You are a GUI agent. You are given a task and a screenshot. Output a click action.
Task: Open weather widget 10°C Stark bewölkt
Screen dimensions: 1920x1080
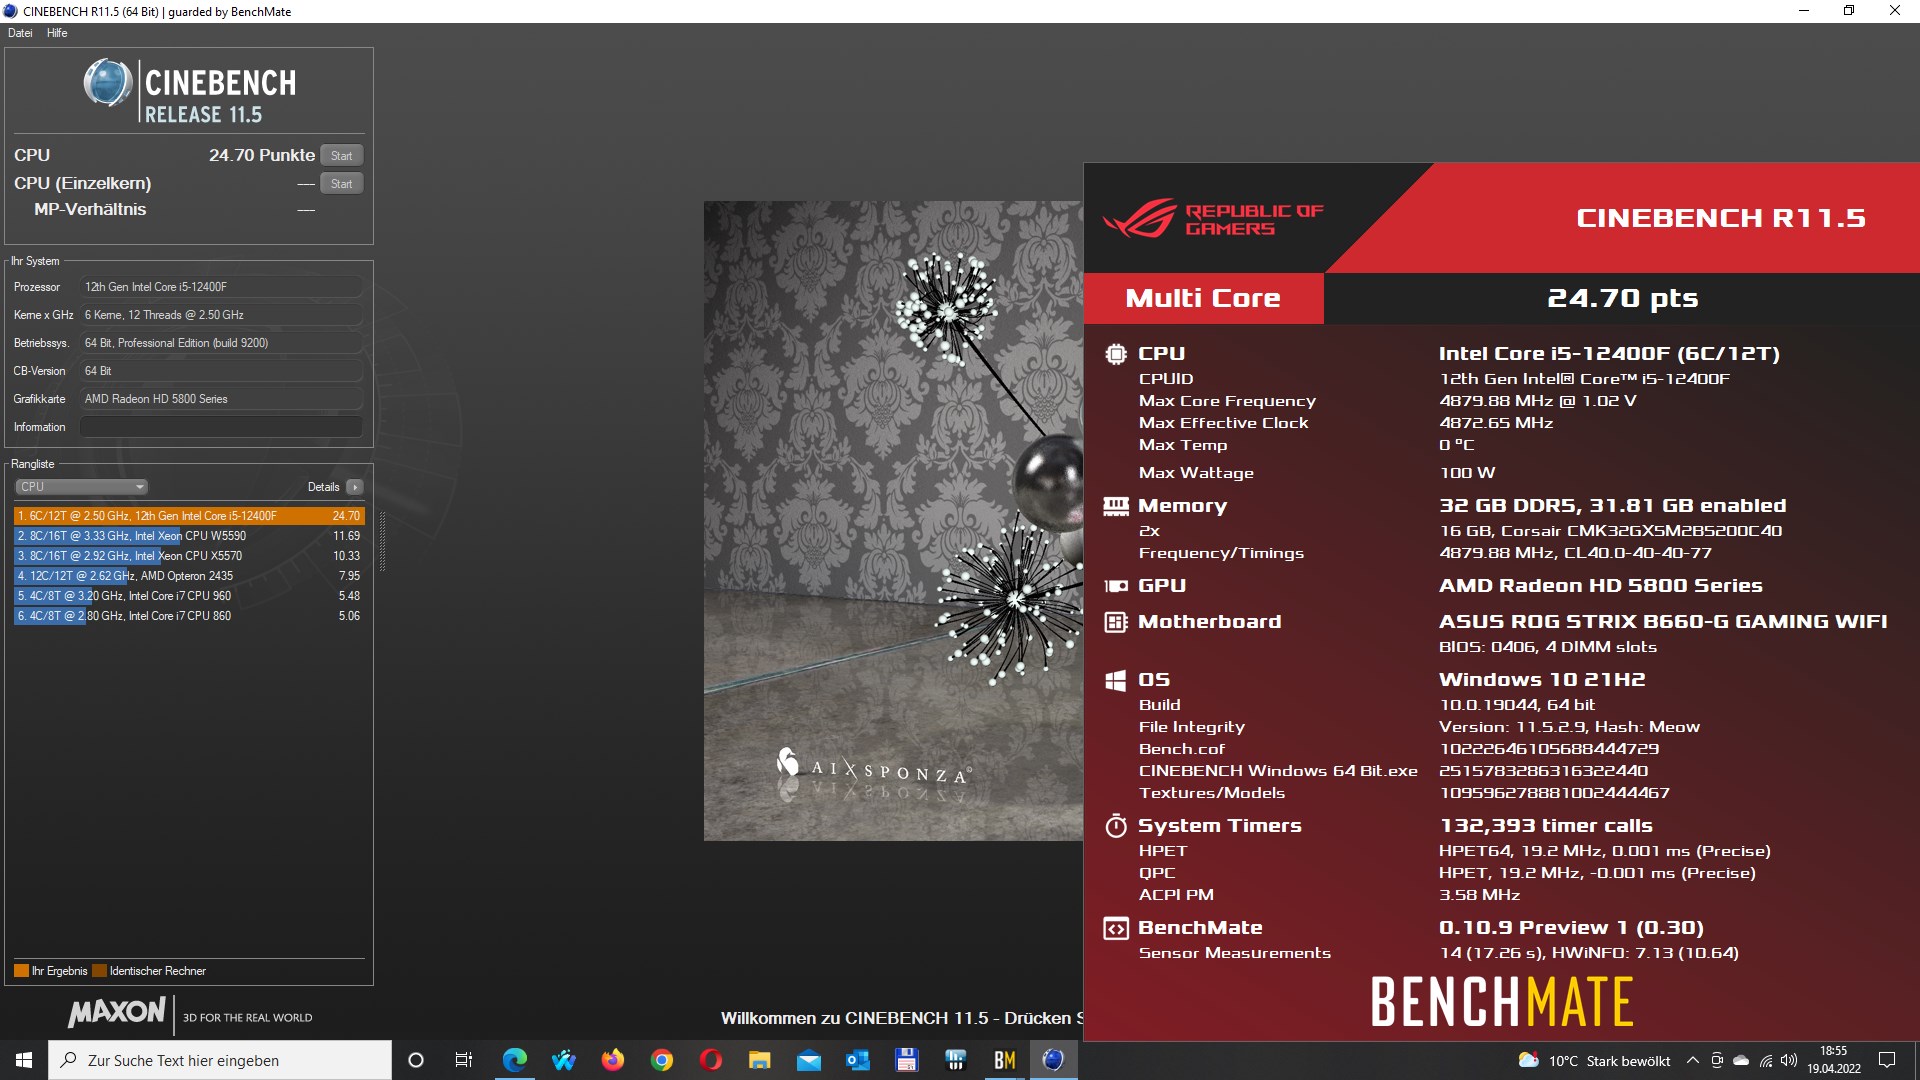click(x=1594, y=1061)
